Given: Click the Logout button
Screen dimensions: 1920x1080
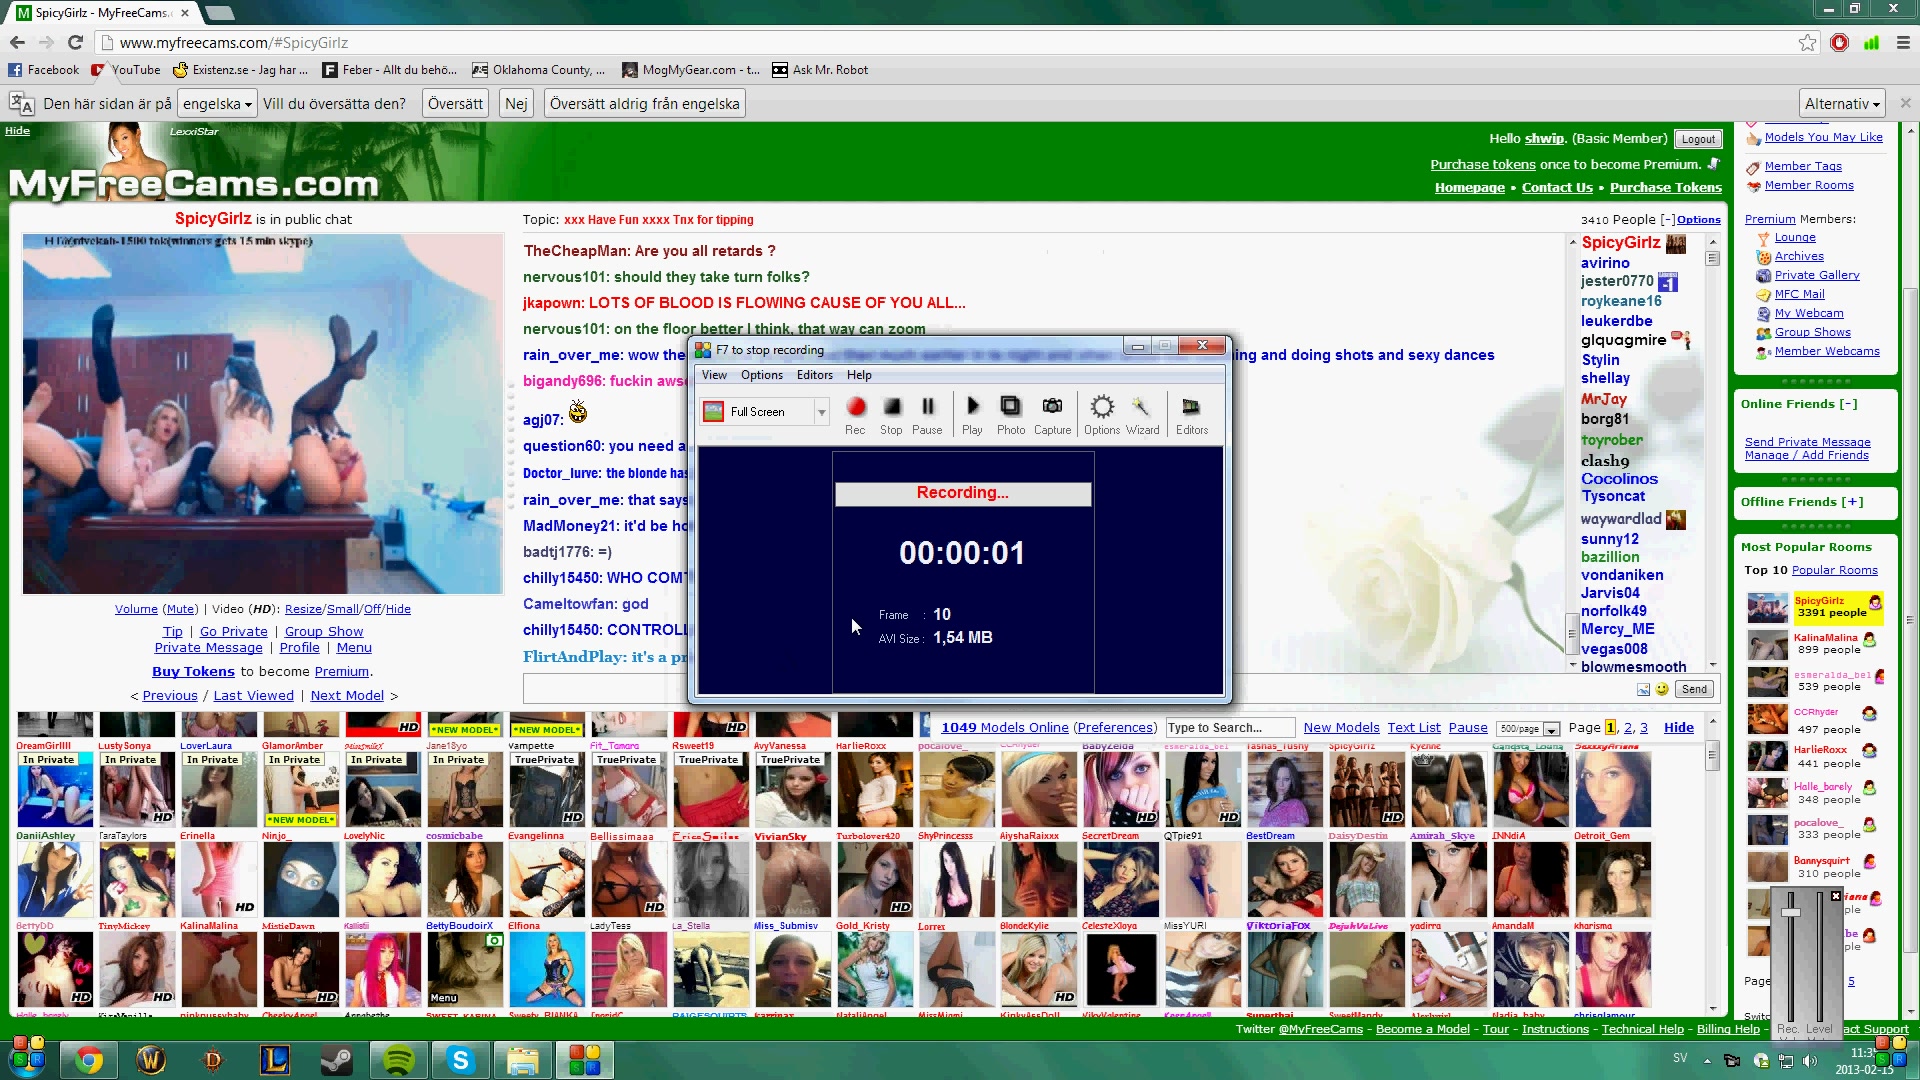Looking at the screenshot, I should click(x=1697, y=139).
